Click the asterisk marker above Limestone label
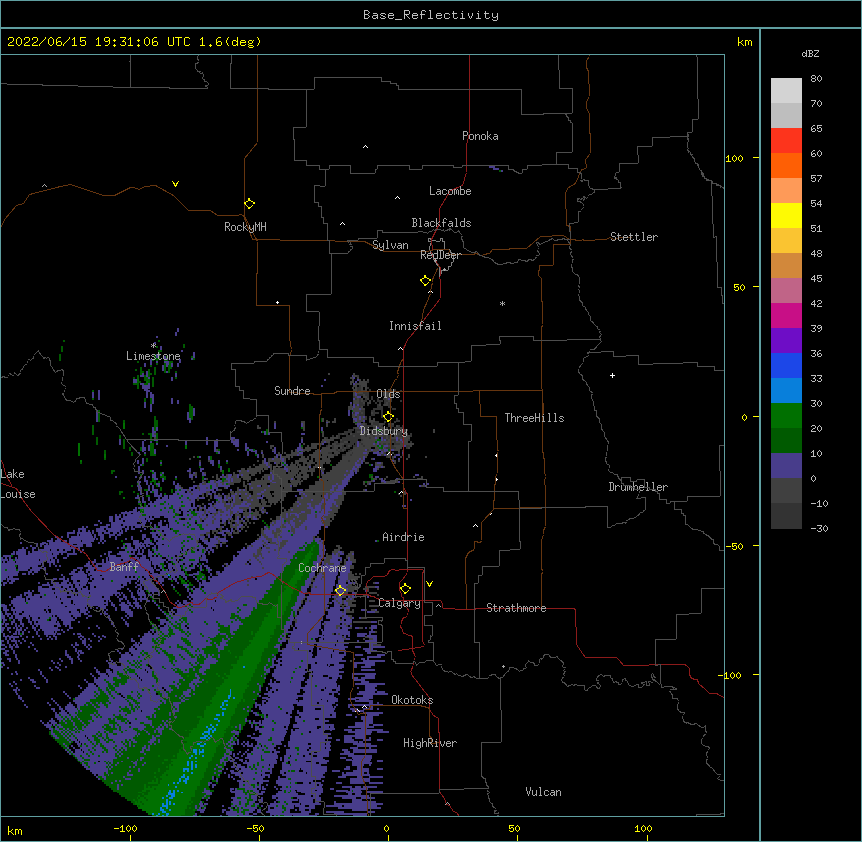 coord(153,345)
